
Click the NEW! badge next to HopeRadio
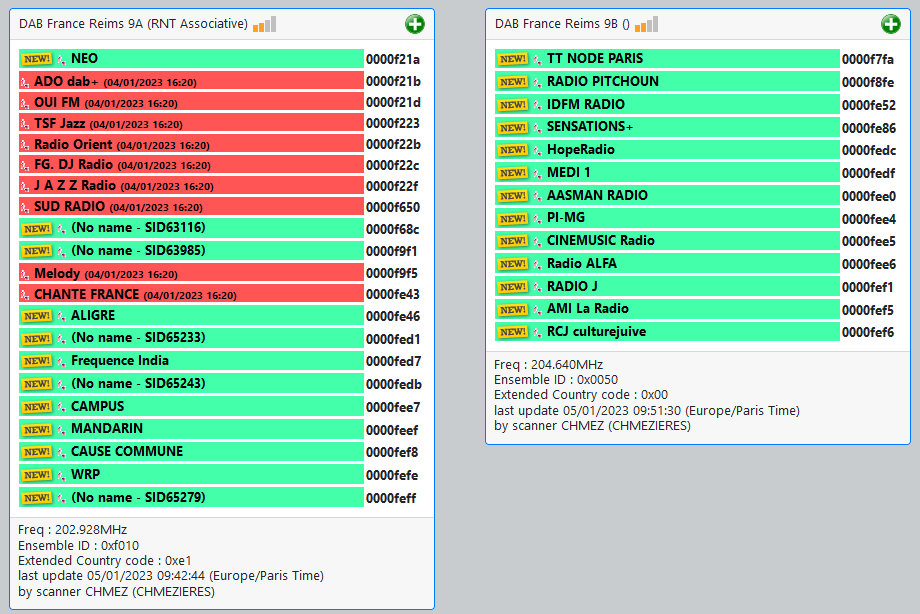513,150
